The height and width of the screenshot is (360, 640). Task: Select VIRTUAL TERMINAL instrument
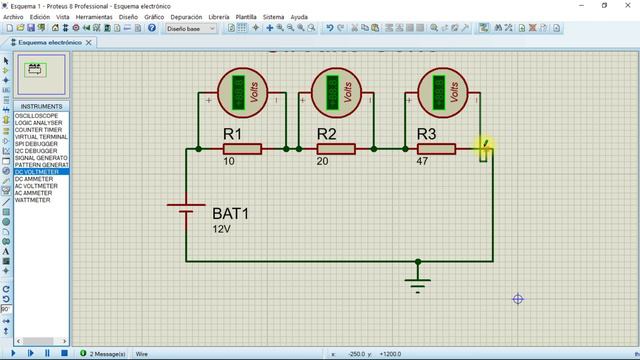(41, 137)
